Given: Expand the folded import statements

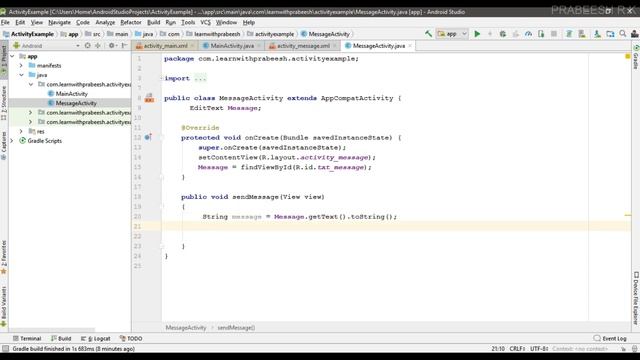Looking at the screenshot, I should click(200, 78).
